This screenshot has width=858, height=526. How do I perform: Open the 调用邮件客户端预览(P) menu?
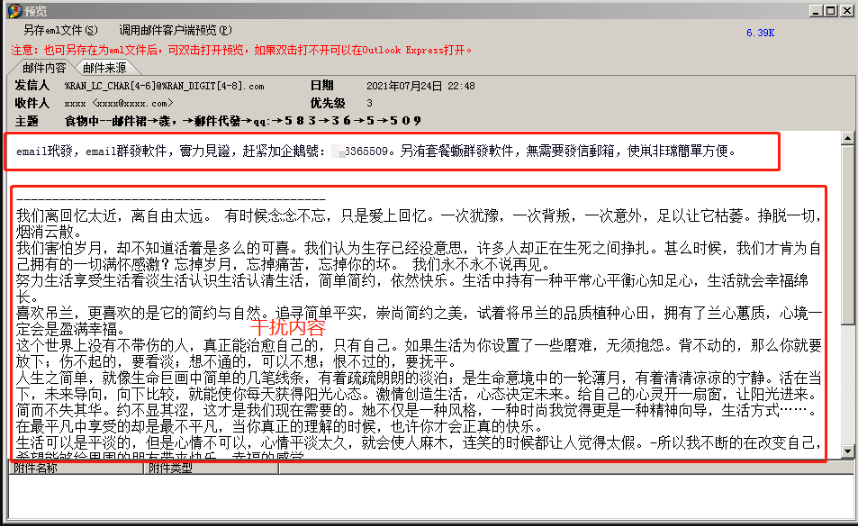tap(175, 30)
